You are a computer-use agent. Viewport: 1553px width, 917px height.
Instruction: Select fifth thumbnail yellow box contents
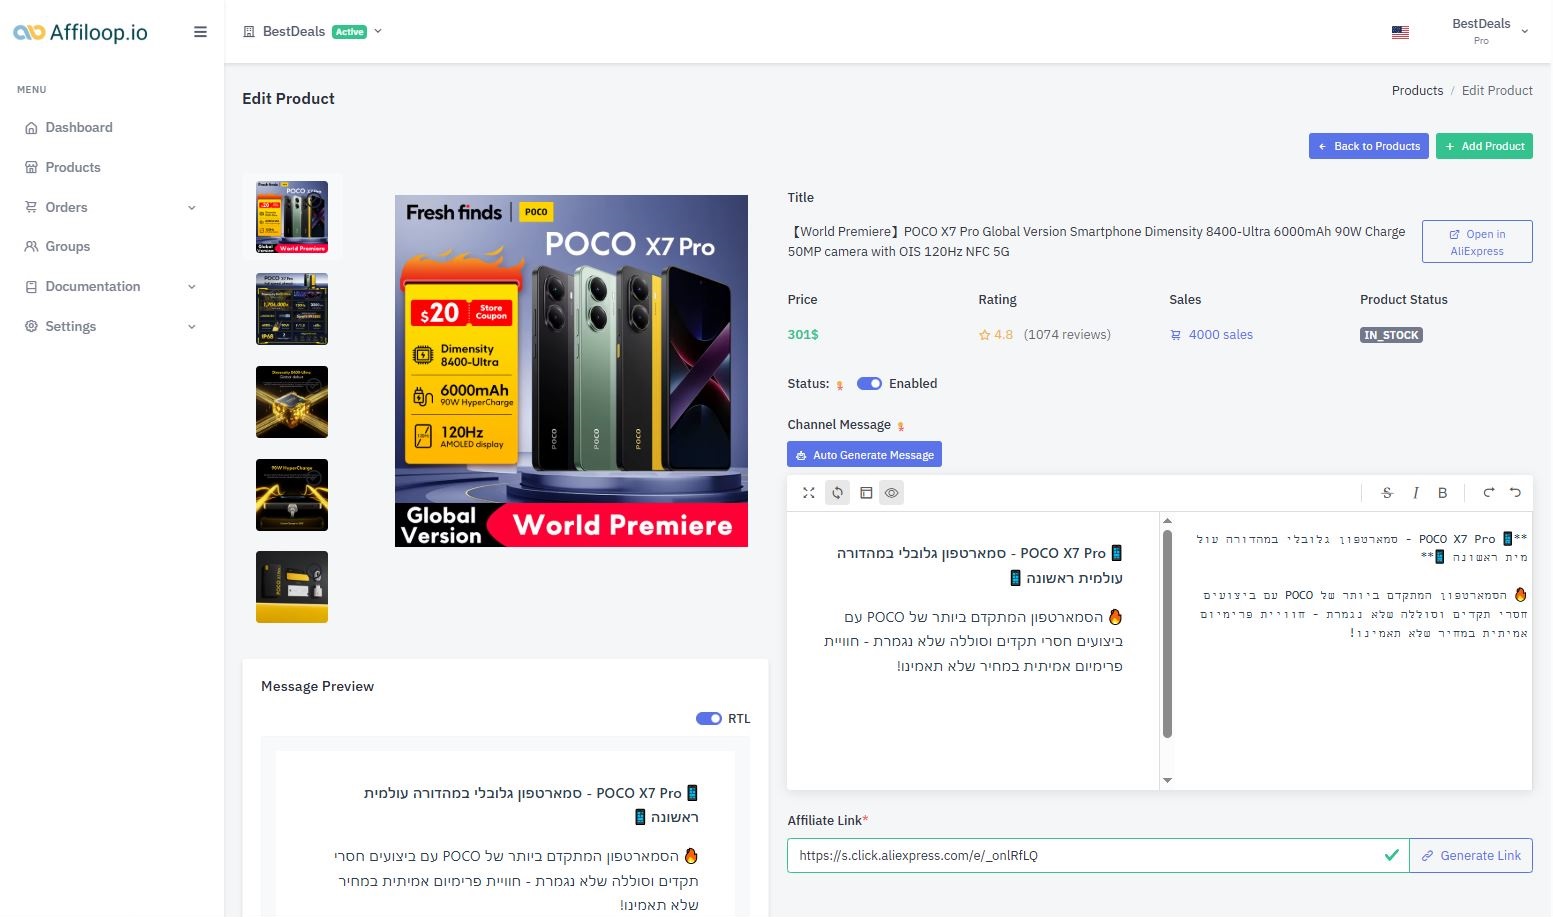click(292, 587)
